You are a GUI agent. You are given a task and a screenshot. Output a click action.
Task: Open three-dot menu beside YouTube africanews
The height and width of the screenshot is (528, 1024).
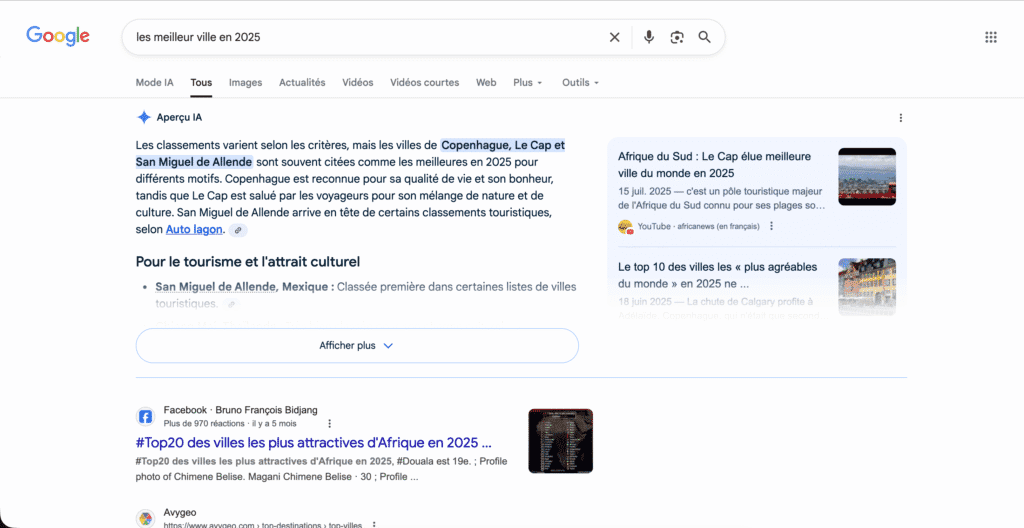(x=771, y=226)
